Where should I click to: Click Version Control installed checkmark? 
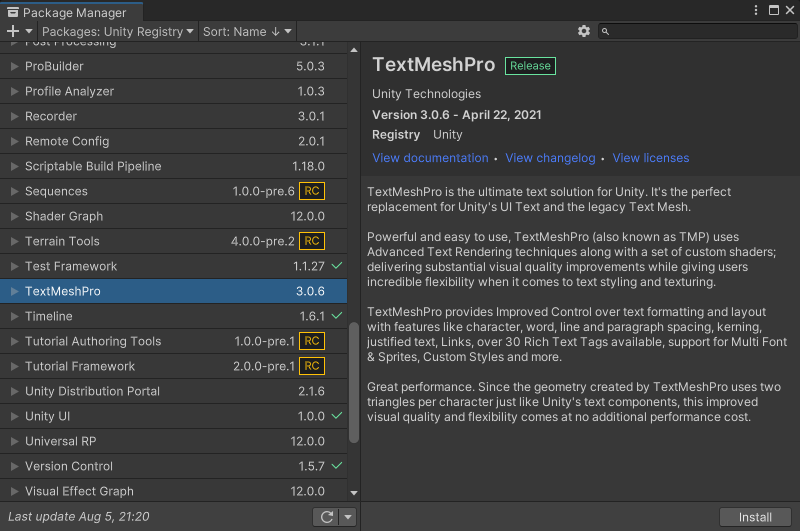(337, 466)
